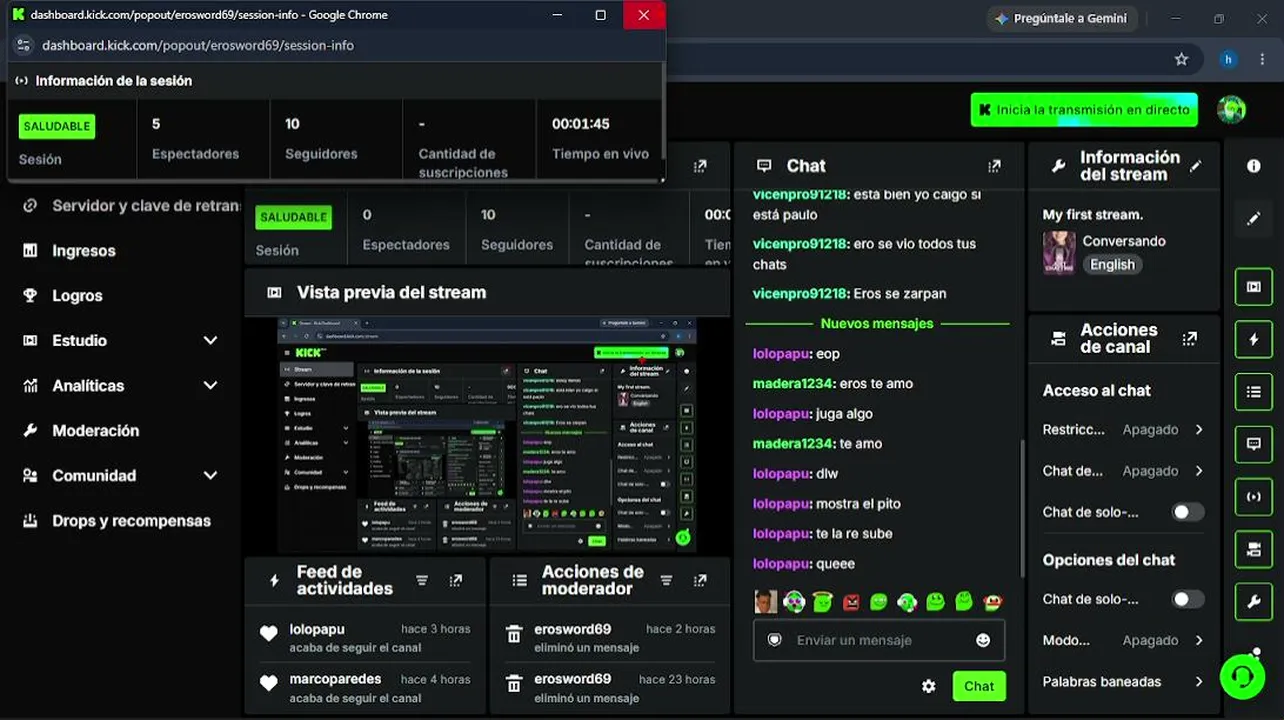1284x720 pixels.
Task: Pop out the Feed de actividades panel
Action: (456, 580)
